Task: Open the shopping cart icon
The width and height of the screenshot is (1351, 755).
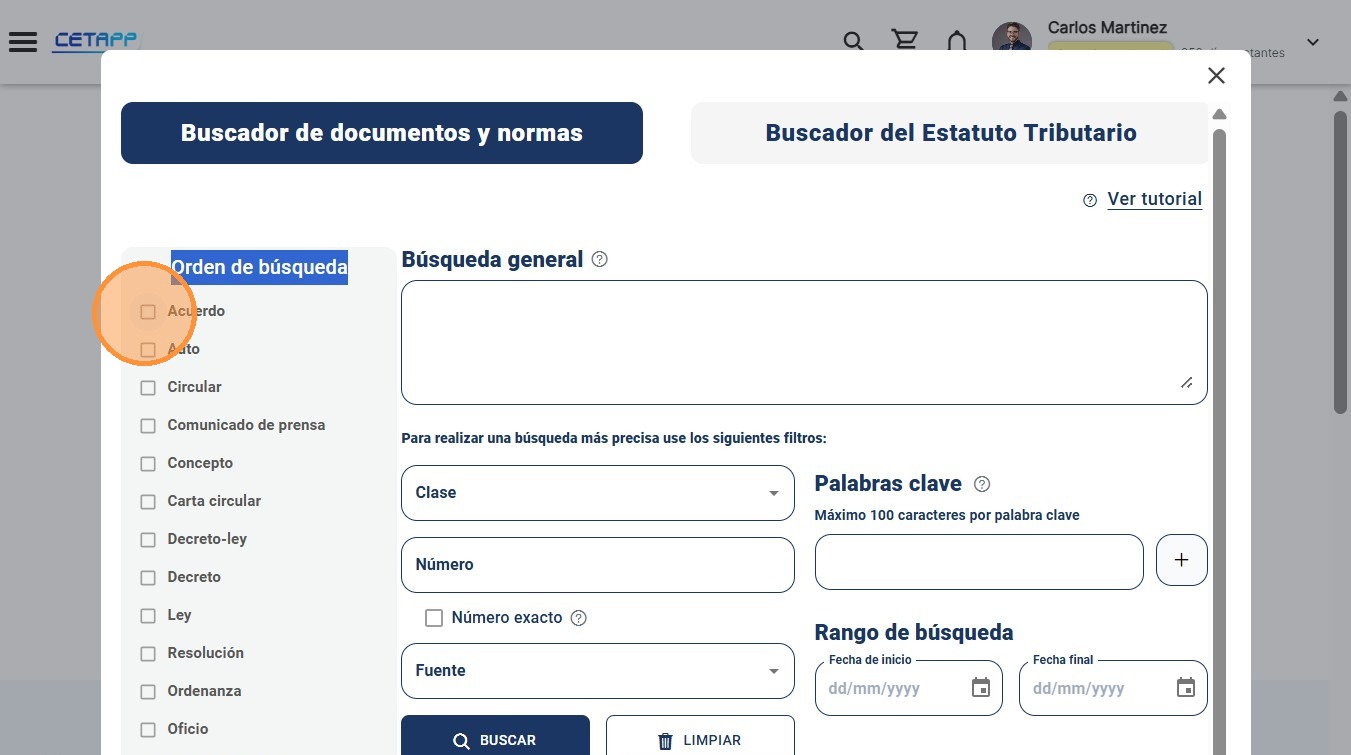Action: click(x=905, y=41)
